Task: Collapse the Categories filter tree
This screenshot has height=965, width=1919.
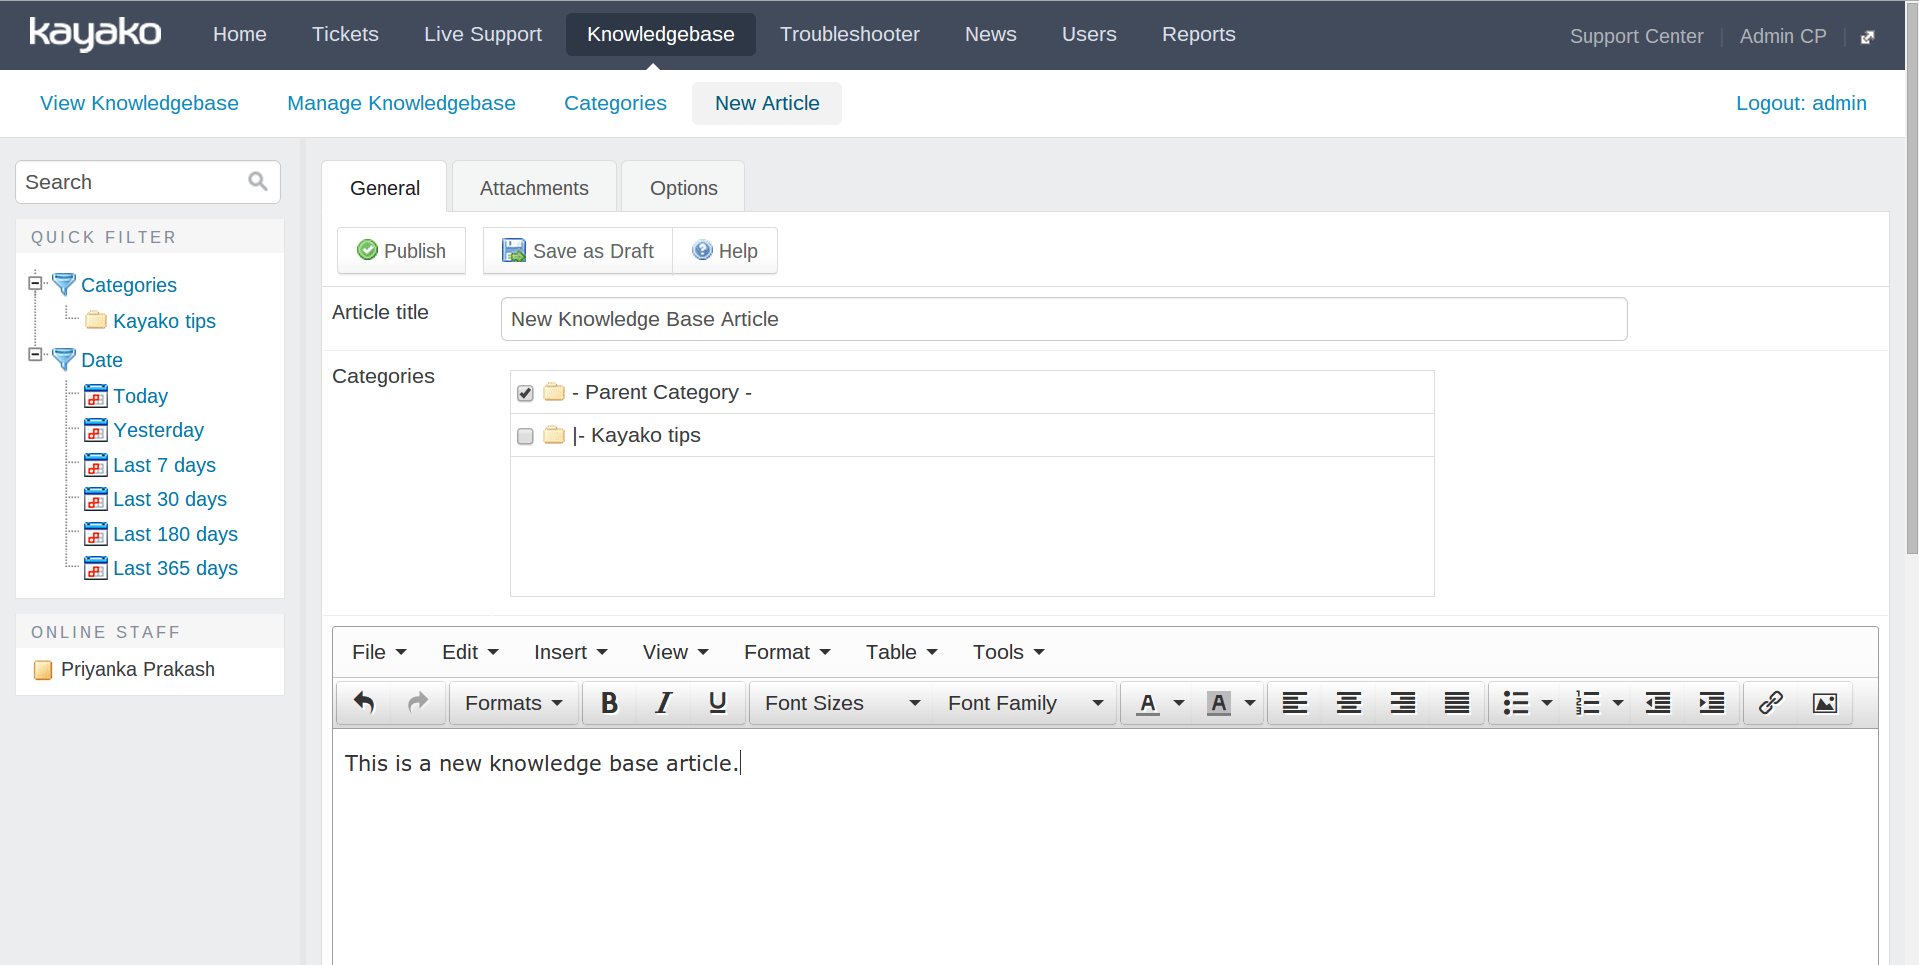Action: pos(35,283)
